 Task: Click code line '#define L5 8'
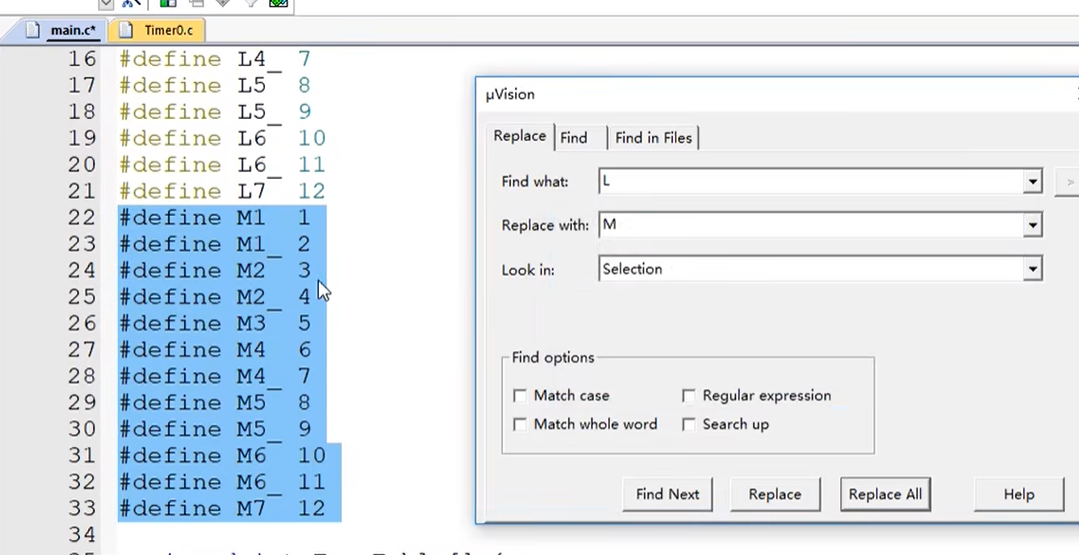(x=215, y=85)
